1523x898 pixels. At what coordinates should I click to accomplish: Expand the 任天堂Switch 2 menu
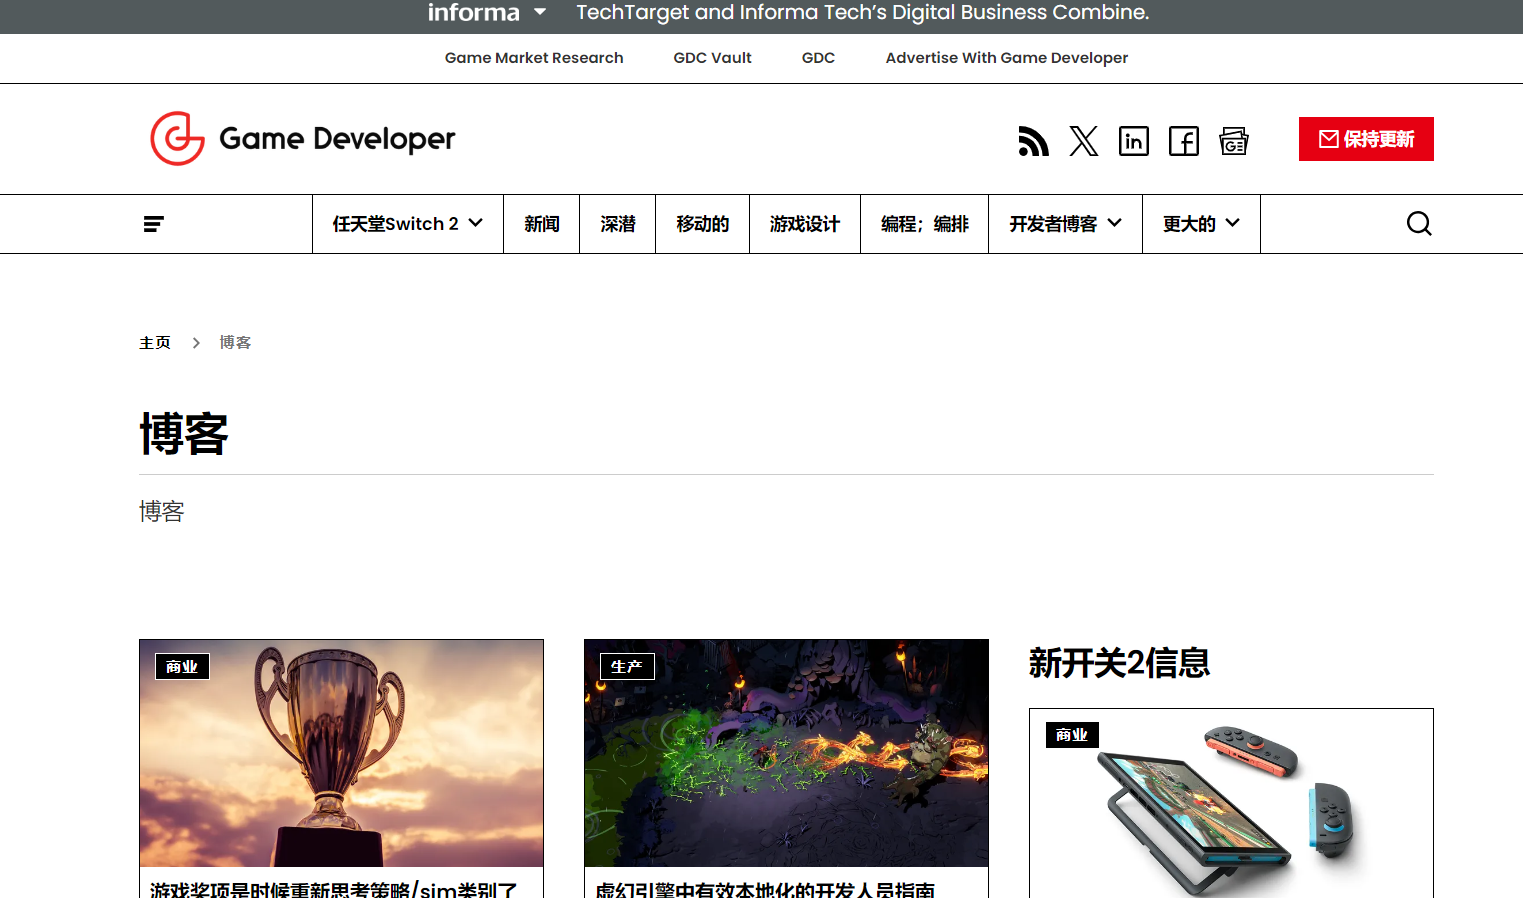point(408,224)
